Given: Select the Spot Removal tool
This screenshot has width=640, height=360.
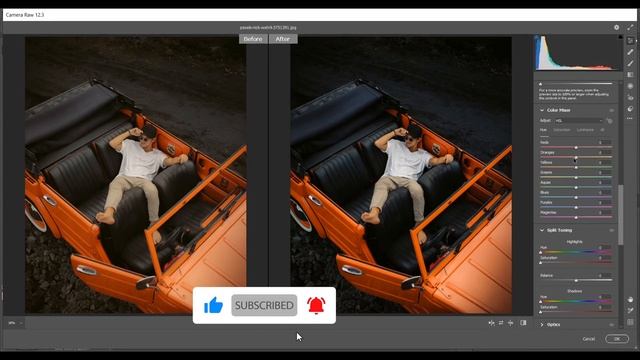Looking at the screenshot, I should (x=630, y=52).
